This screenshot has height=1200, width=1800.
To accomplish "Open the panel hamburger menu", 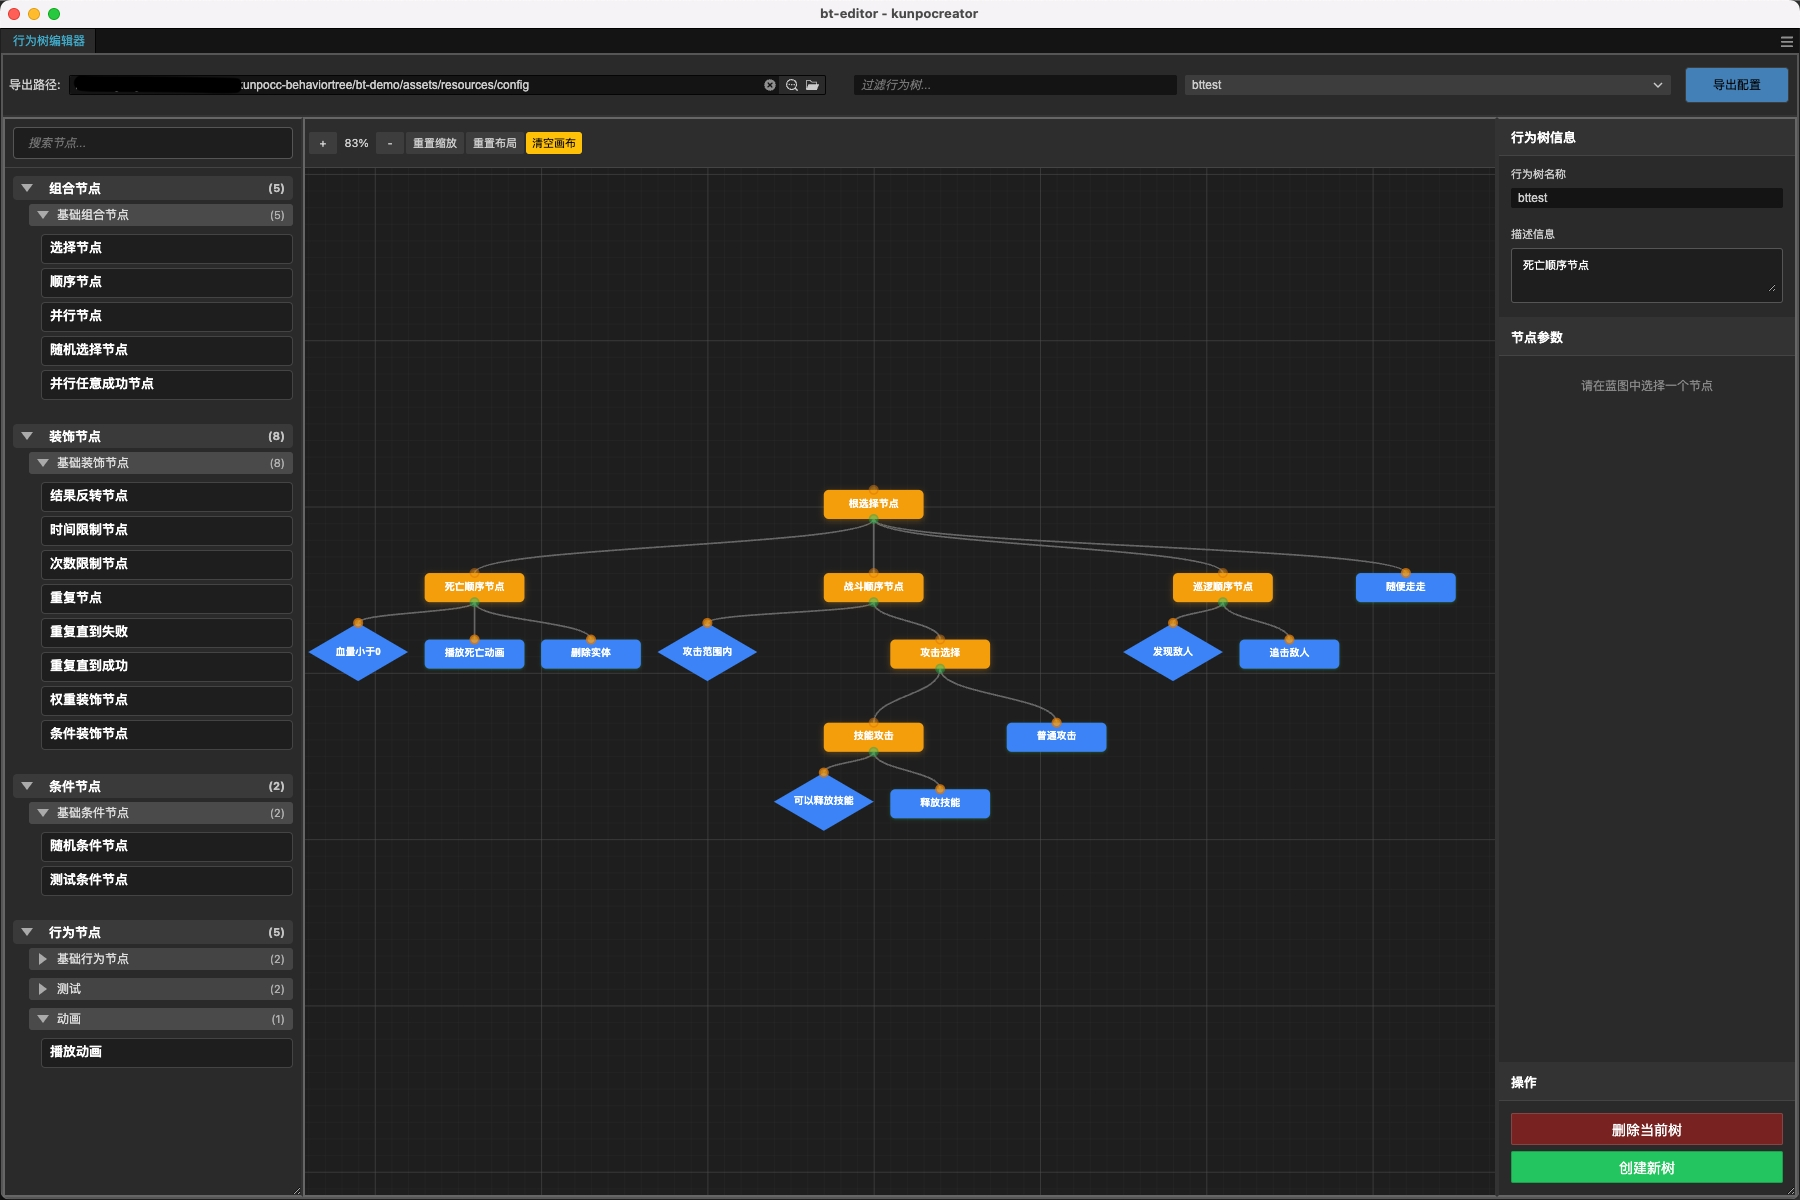I will (1786, 41).
